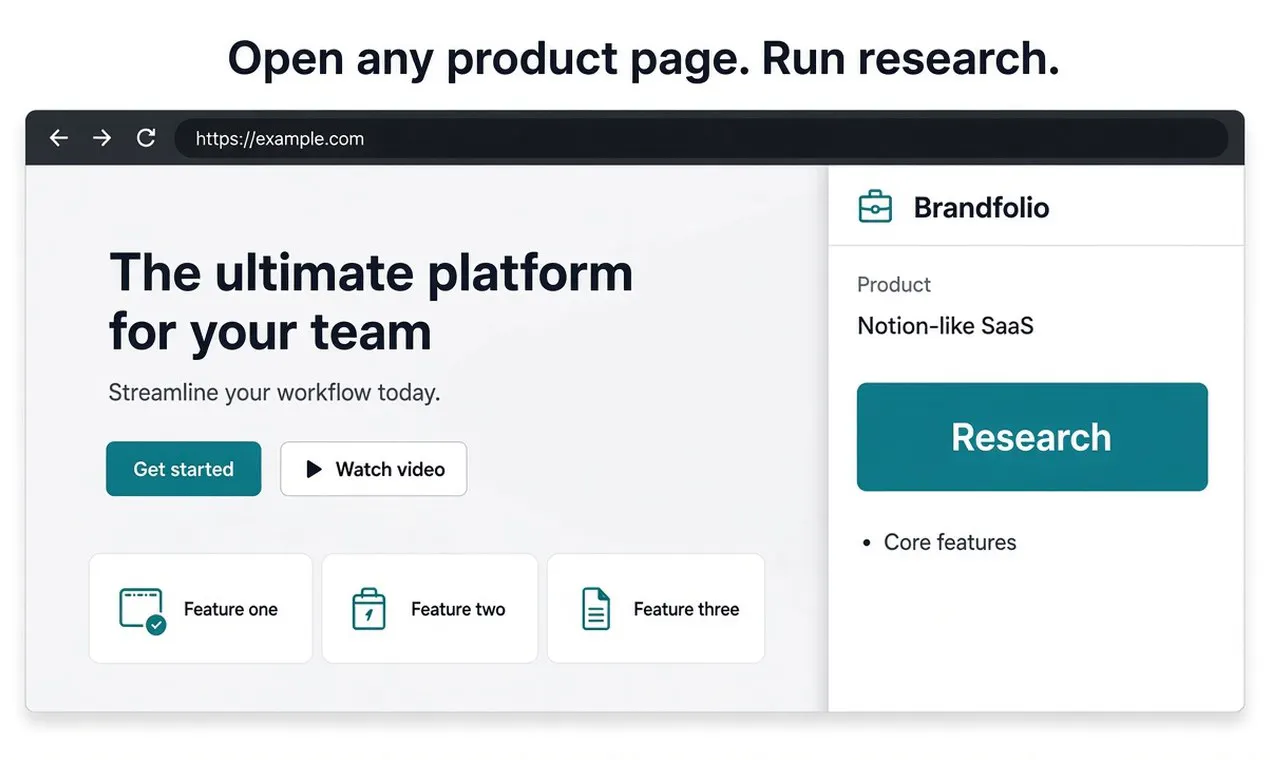Screen dimensions: 1270x760
Task: Select the Feature one card label
Action: point(231,609)
